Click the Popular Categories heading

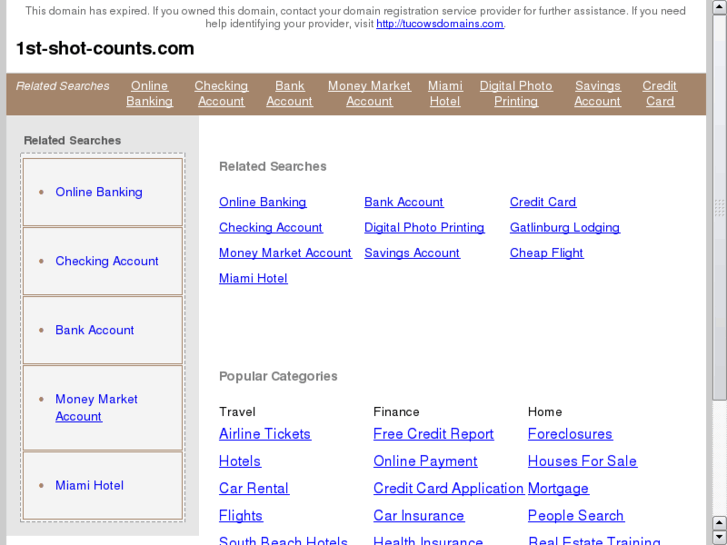click(x=278, y=376)
